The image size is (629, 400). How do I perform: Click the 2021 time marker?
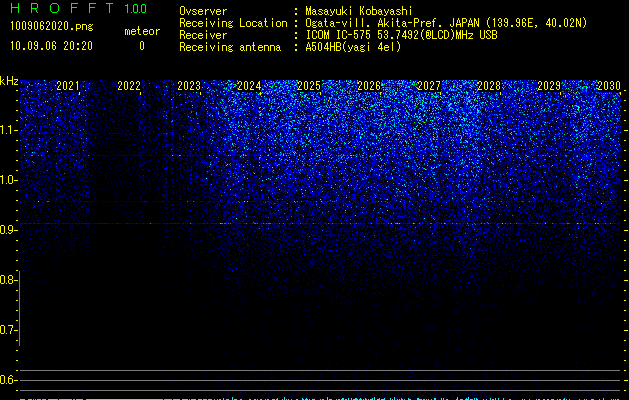pos(68,86)
